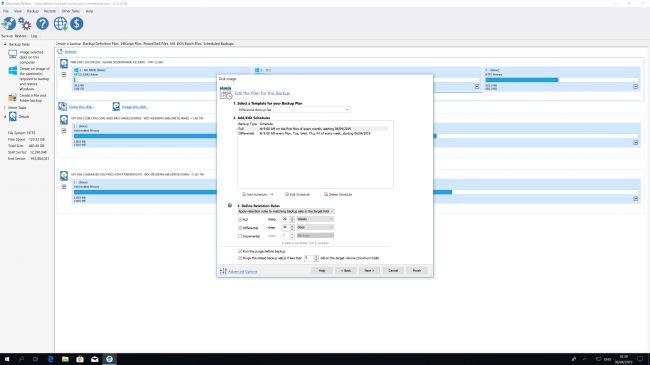This screenshot has width=650, height=365.
Task: Toggle Run the purge before backup checkbox
Action: [240, 251]
